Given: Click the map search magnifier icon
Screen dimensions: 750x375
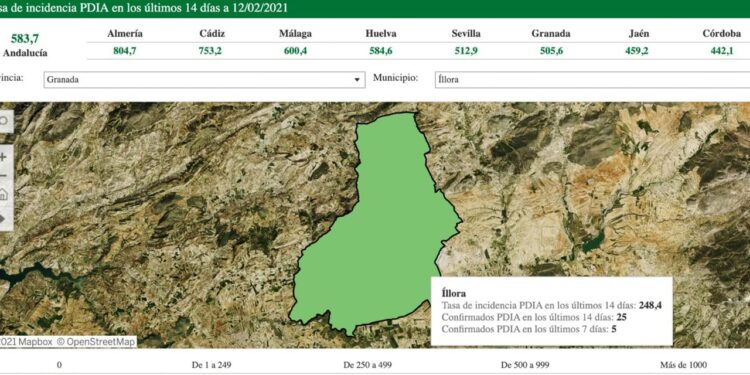Looking at the screenshot, I should [4, 121].
